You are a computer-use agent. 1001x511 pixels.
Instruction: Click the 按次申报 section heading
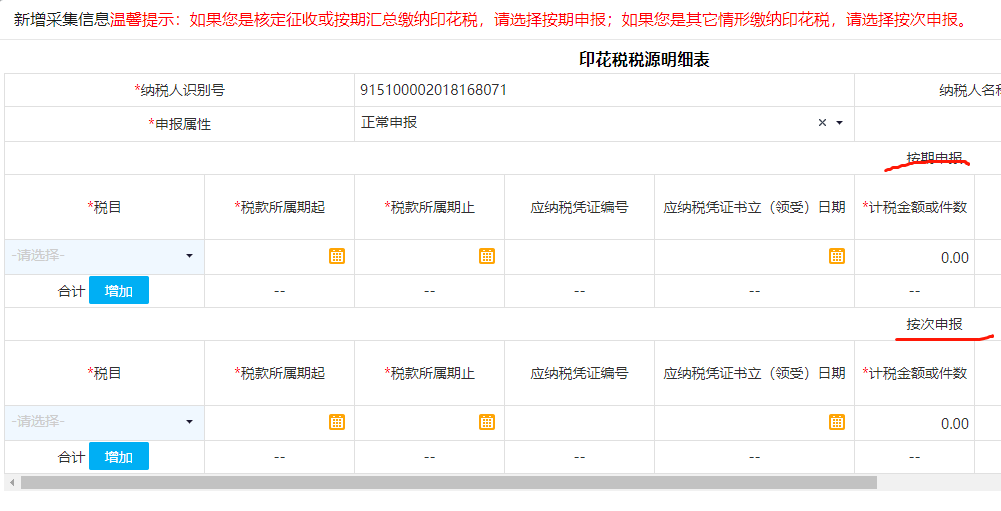[x=934, y=324]
